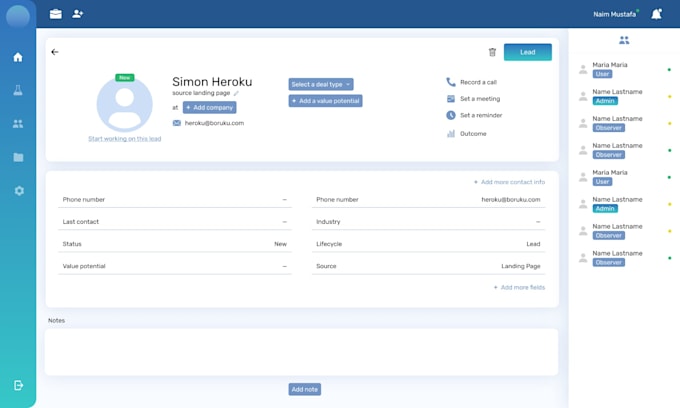Viewport: 680px width, 408px height.
Task: Expand the Select a deal type dropdown
Action: pyautogui.click(x=321, y=84)
